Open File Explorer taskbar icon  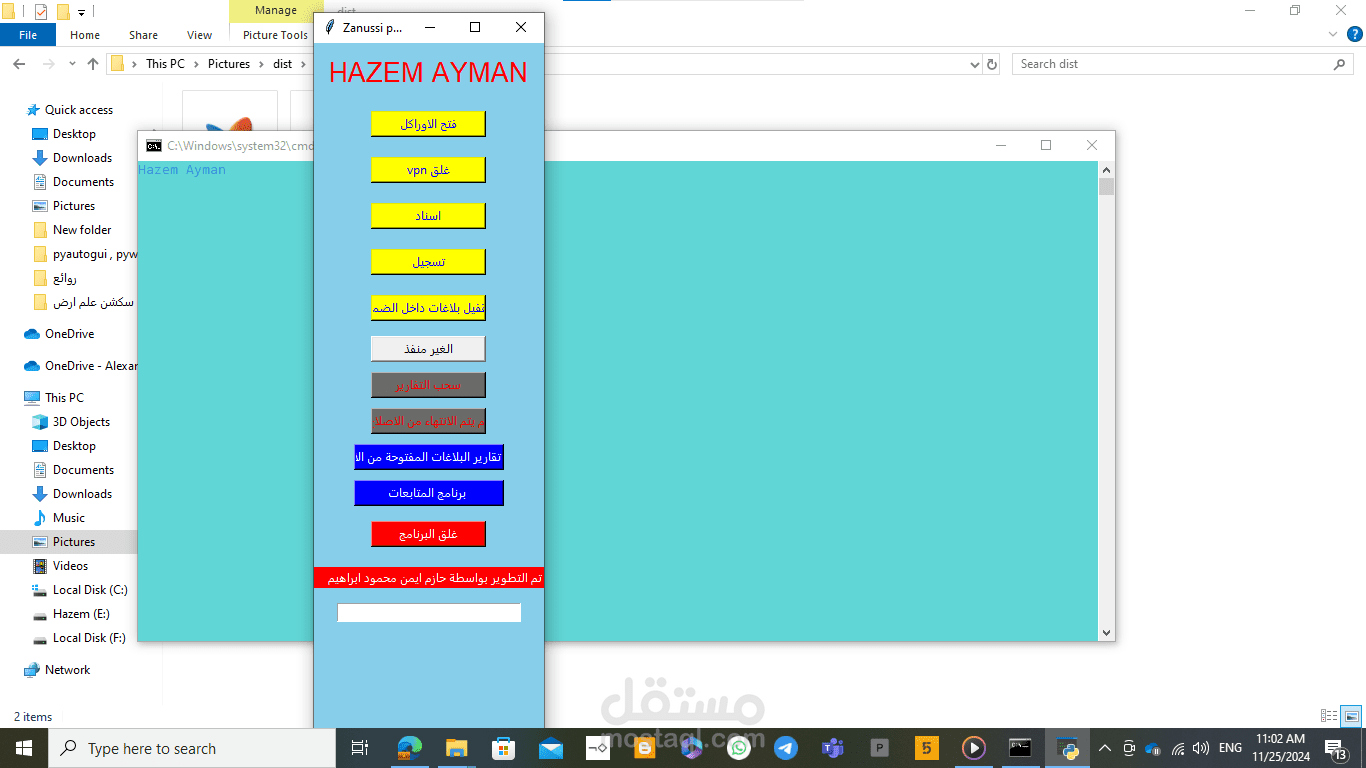(x=456, y=748)
